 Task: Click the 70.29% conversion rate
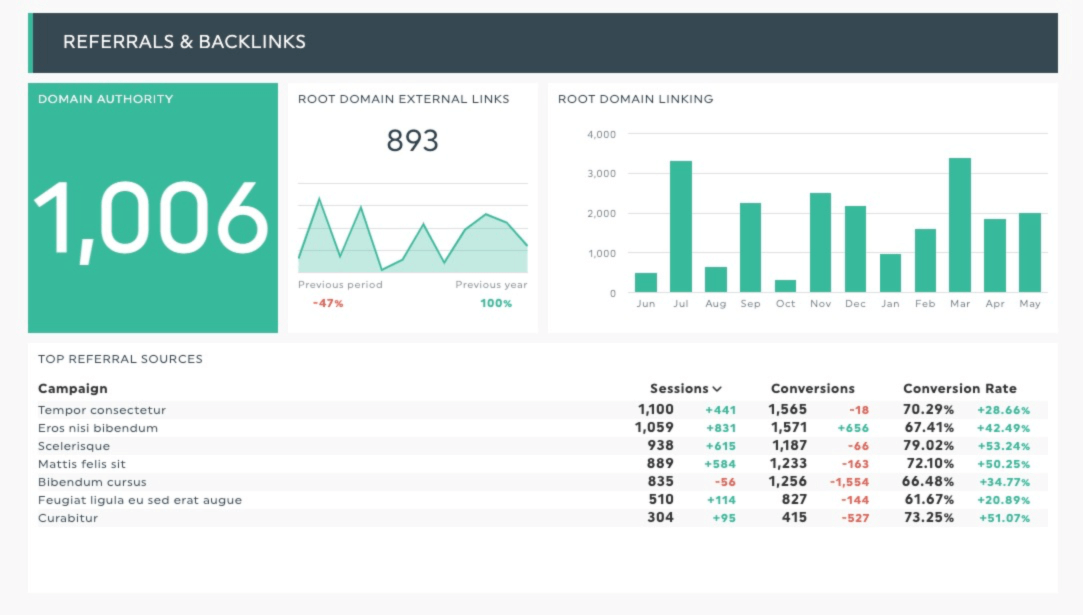pos(928,410)
